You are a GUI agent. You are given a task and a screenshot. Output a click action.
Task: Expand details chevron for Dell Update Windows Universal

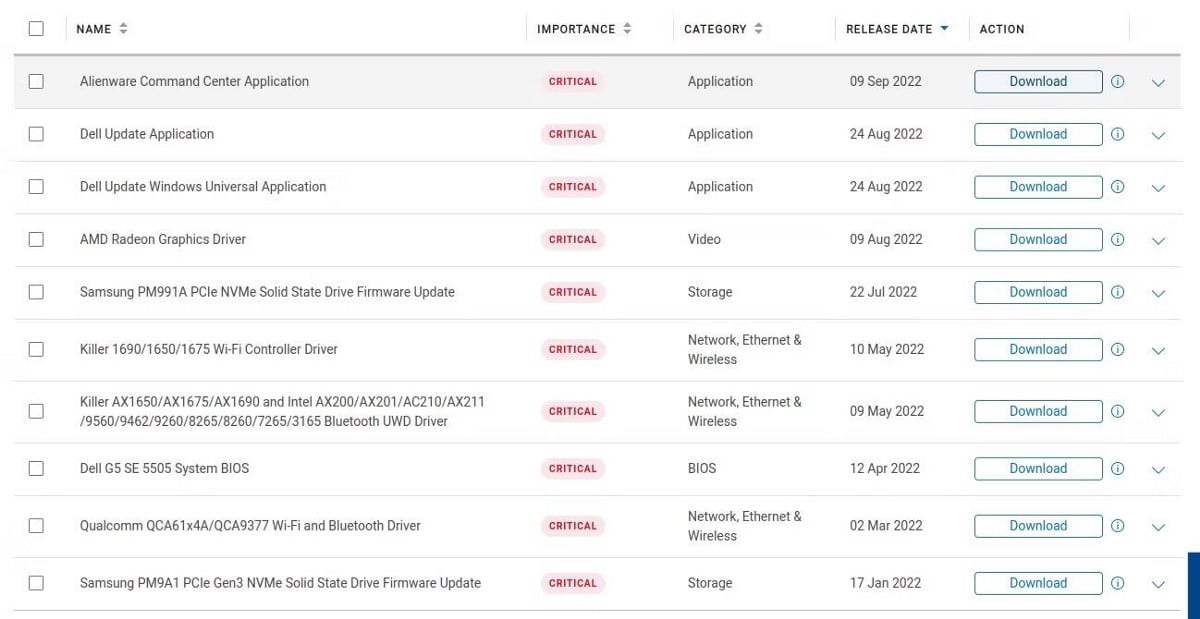click(x=1158, y=188)
